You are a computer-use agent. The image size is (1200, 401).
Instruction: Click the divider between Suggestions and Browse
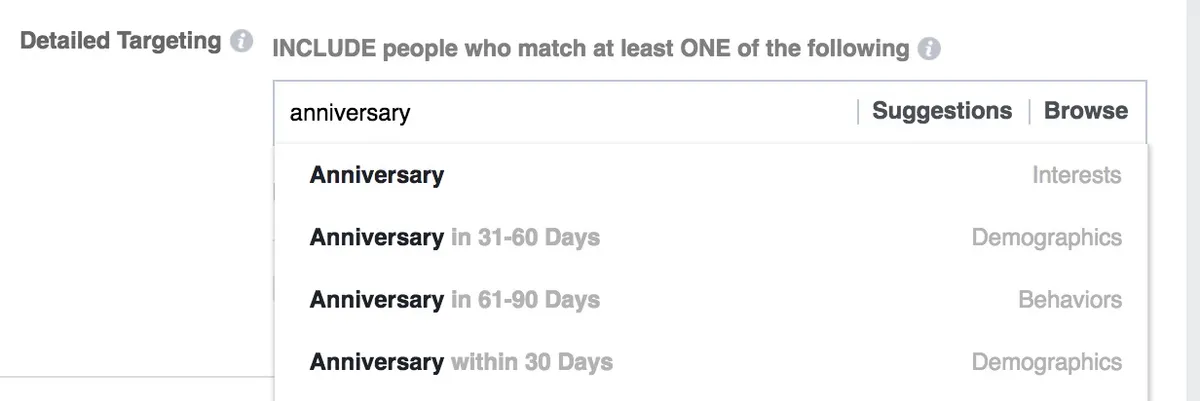point(1029,111)
